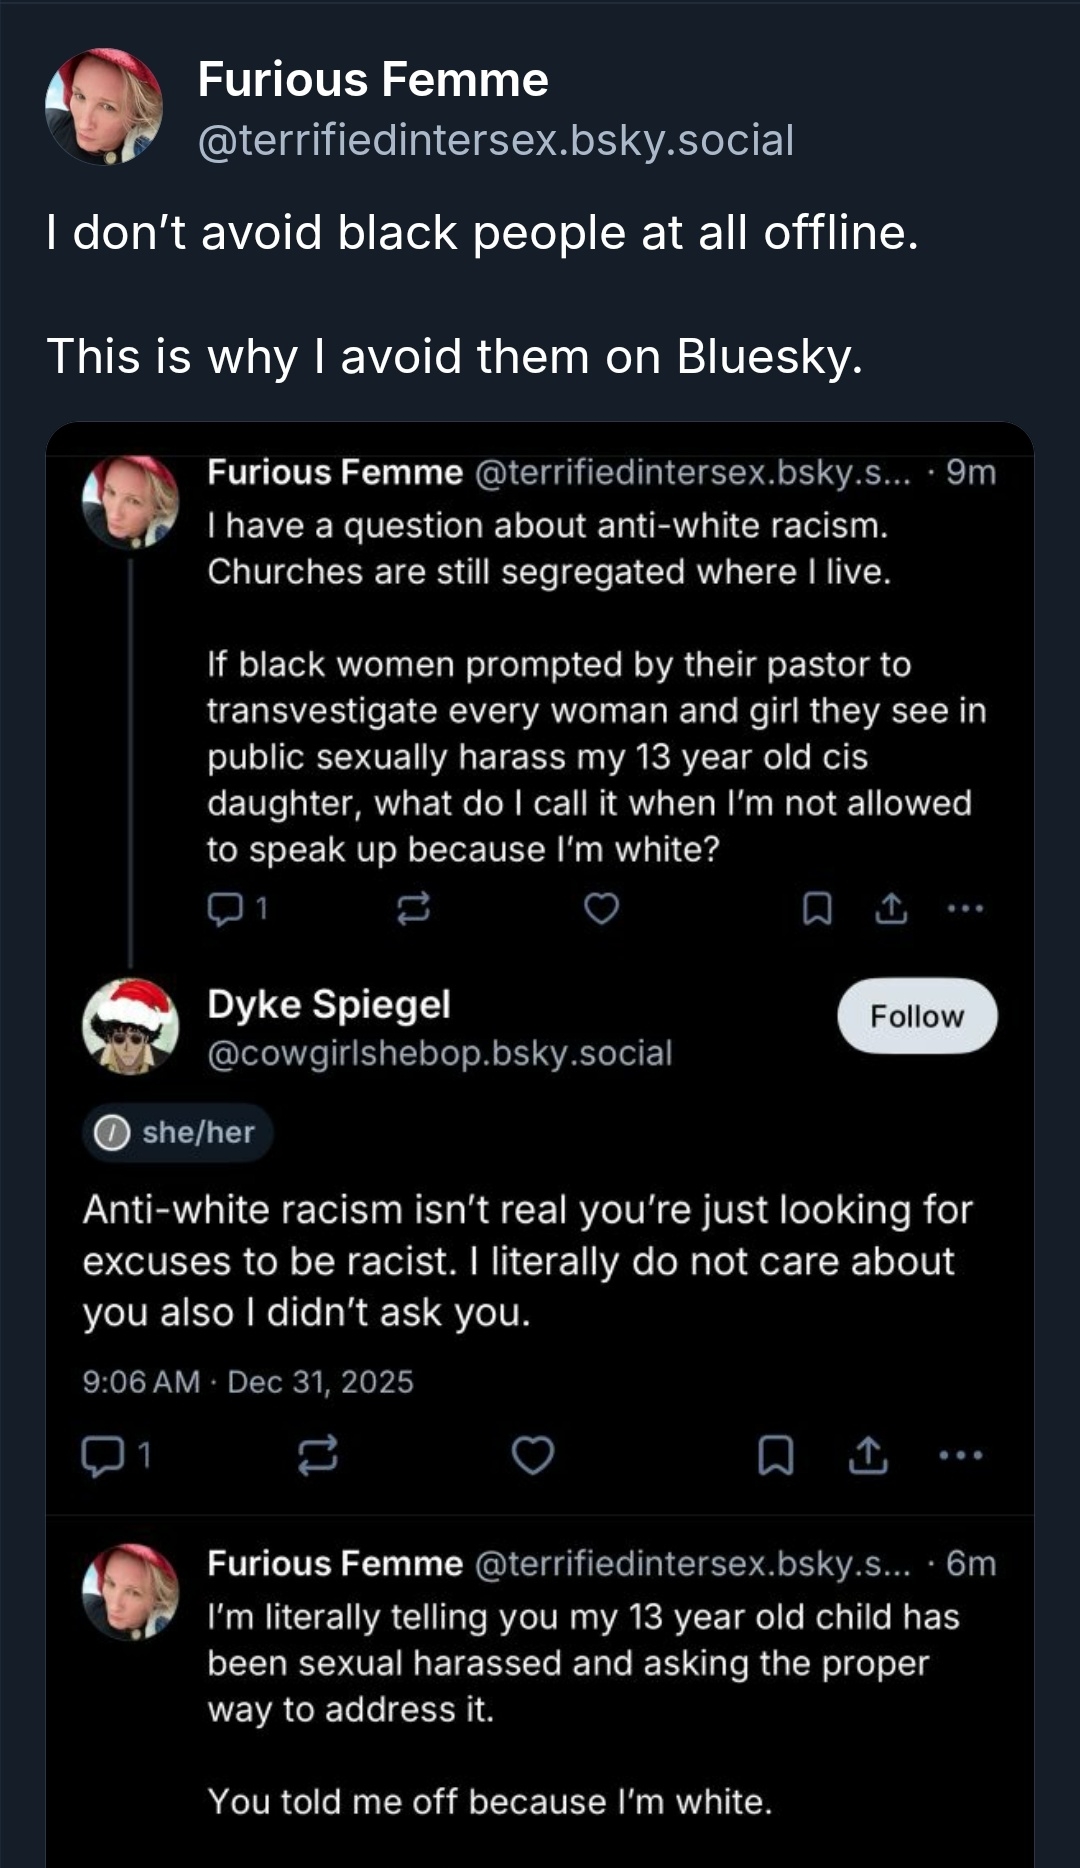Open more options on Dyke Spiegel's reply

[x=961, y=1455]
